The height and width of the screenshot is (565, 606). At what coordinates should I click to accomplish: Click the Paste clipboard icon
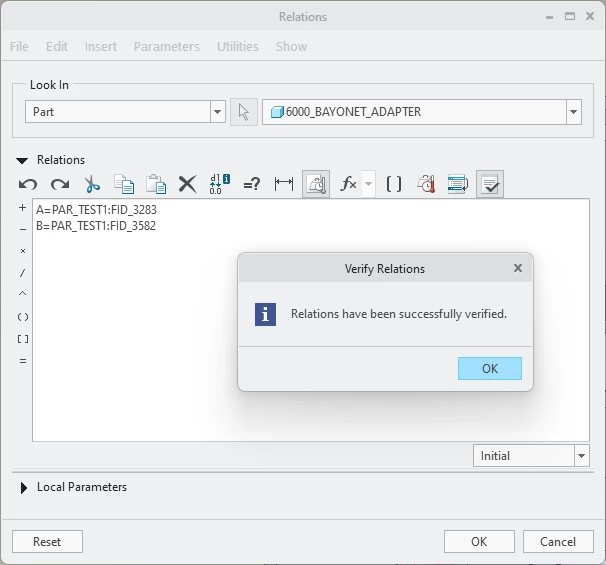coord(156,184)
